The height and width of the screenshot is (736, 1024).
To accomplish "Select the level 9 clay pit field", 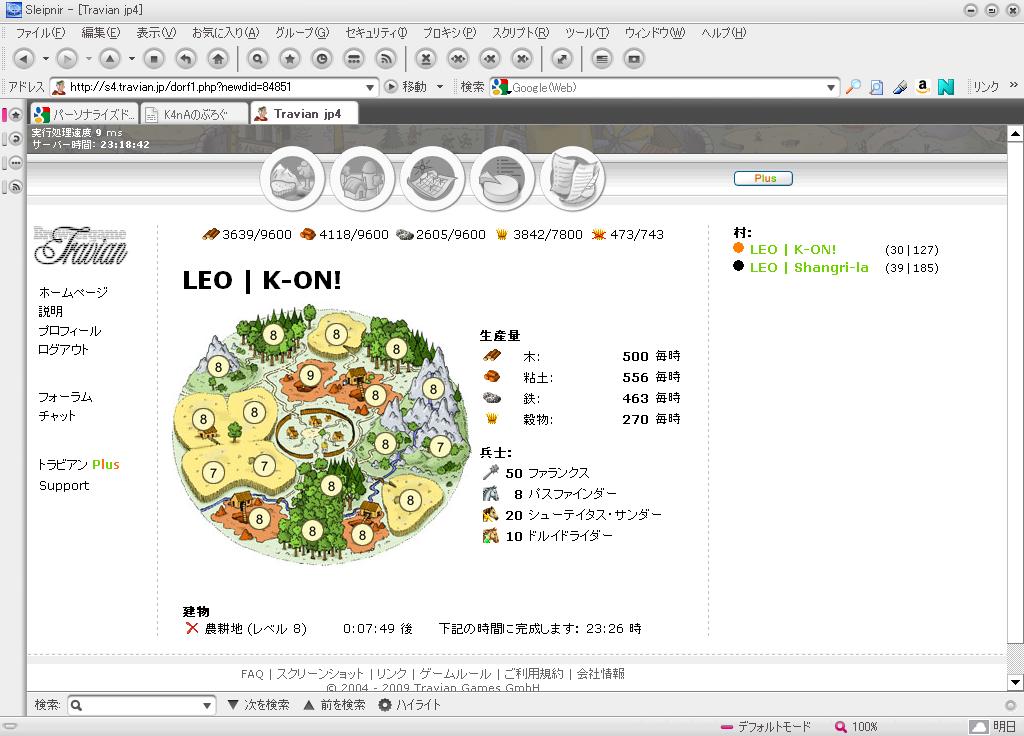I will pyautogui.click(x=310, y=376).
